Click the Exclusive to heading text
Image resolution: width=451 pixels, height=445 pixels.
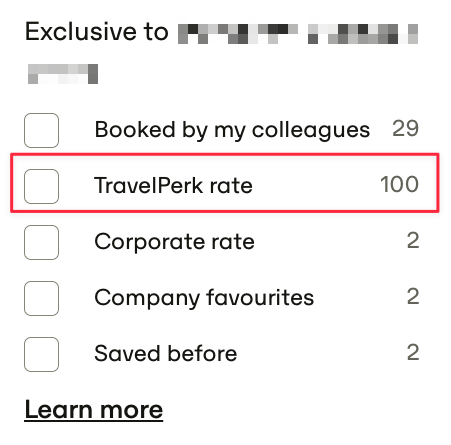pos(97,32)
